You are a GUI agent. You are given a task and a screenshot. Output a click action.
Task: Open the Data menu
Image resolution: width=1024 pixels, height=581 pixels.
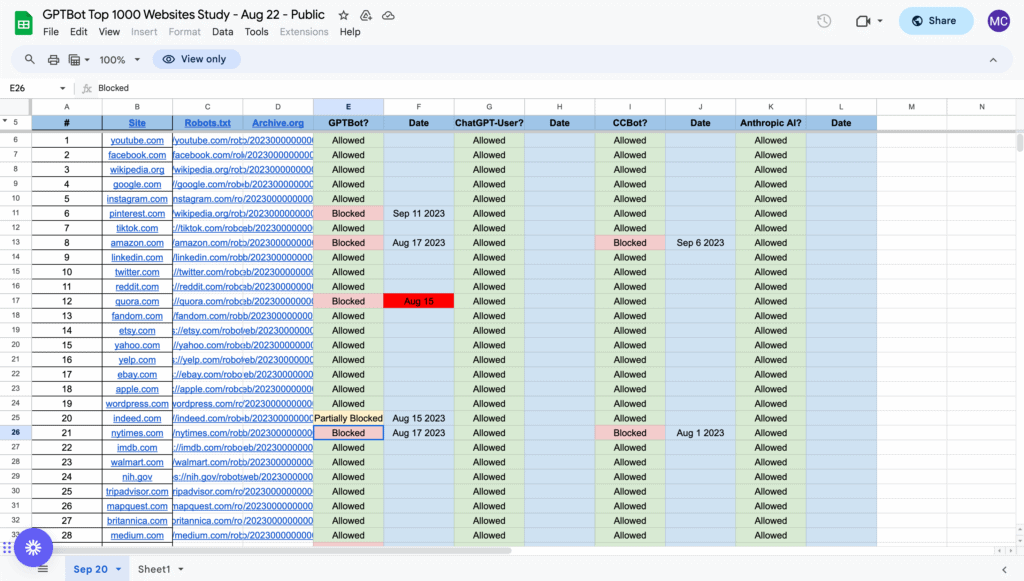coord(222,31)
